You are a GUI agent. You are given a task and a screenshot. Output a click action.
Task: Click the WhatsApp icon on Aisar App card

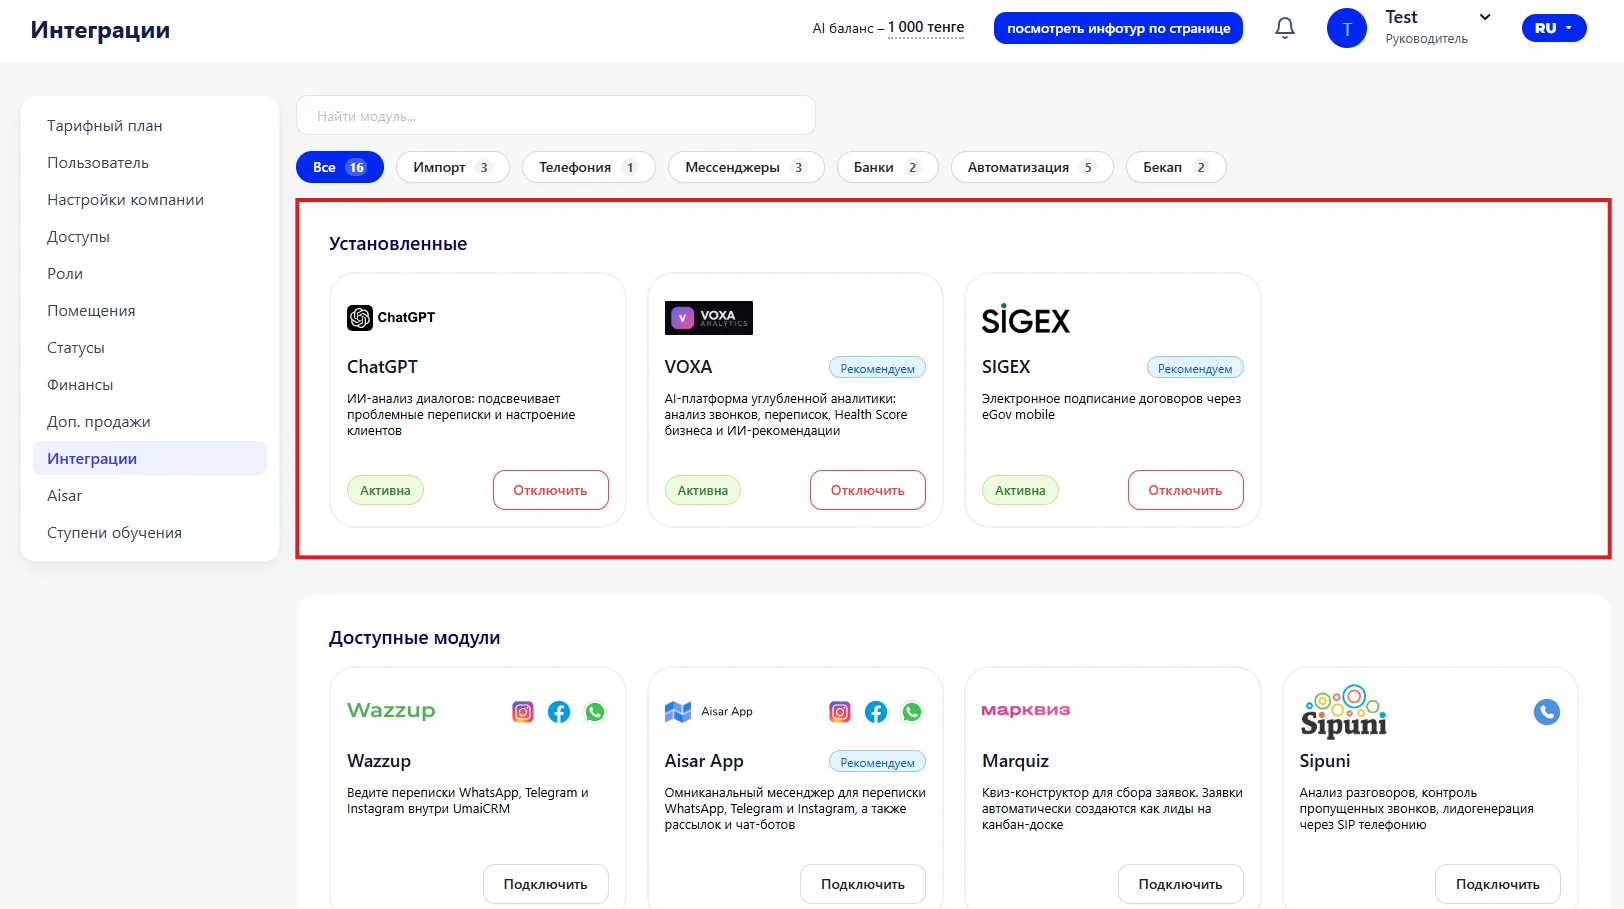[x=912, y=712]
